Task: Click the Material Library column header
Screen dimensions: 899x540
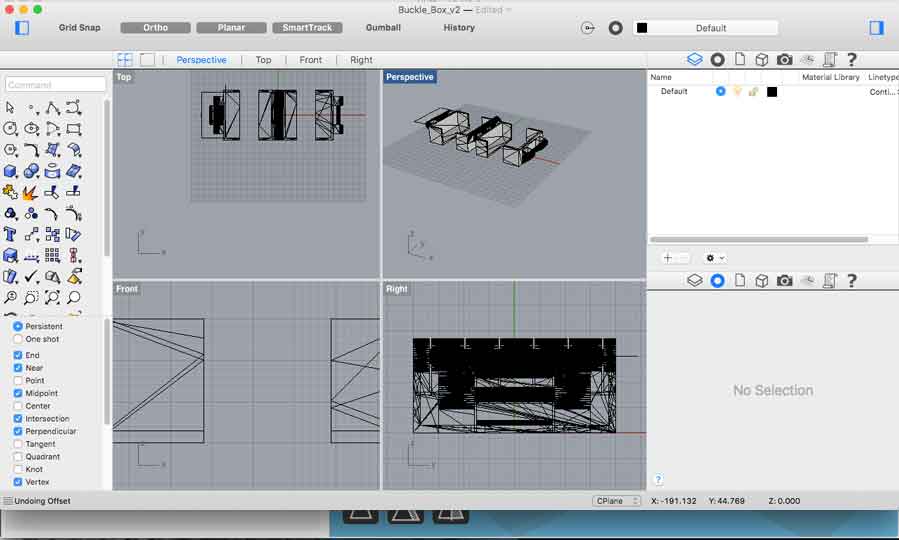Action: (x=831, y=77)
